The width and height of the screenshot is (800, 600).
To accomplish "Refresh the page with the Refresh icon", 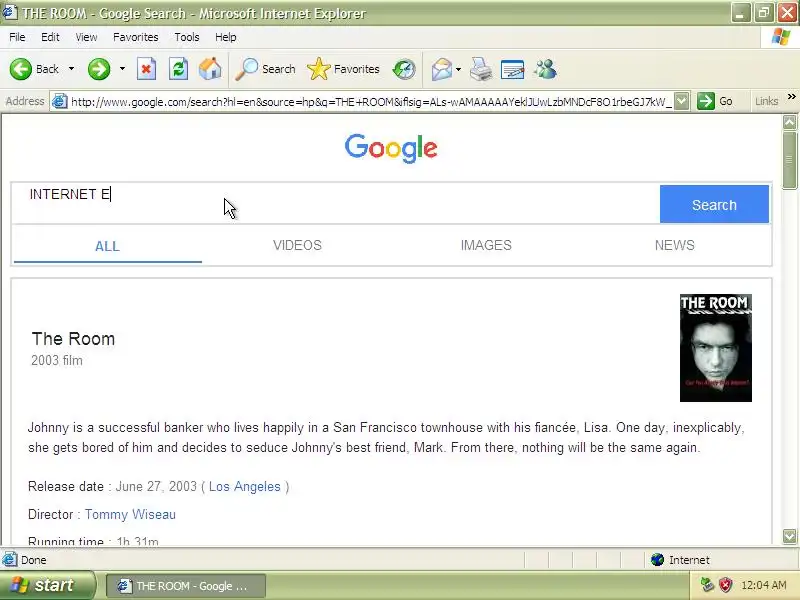I will pos(179,69).
